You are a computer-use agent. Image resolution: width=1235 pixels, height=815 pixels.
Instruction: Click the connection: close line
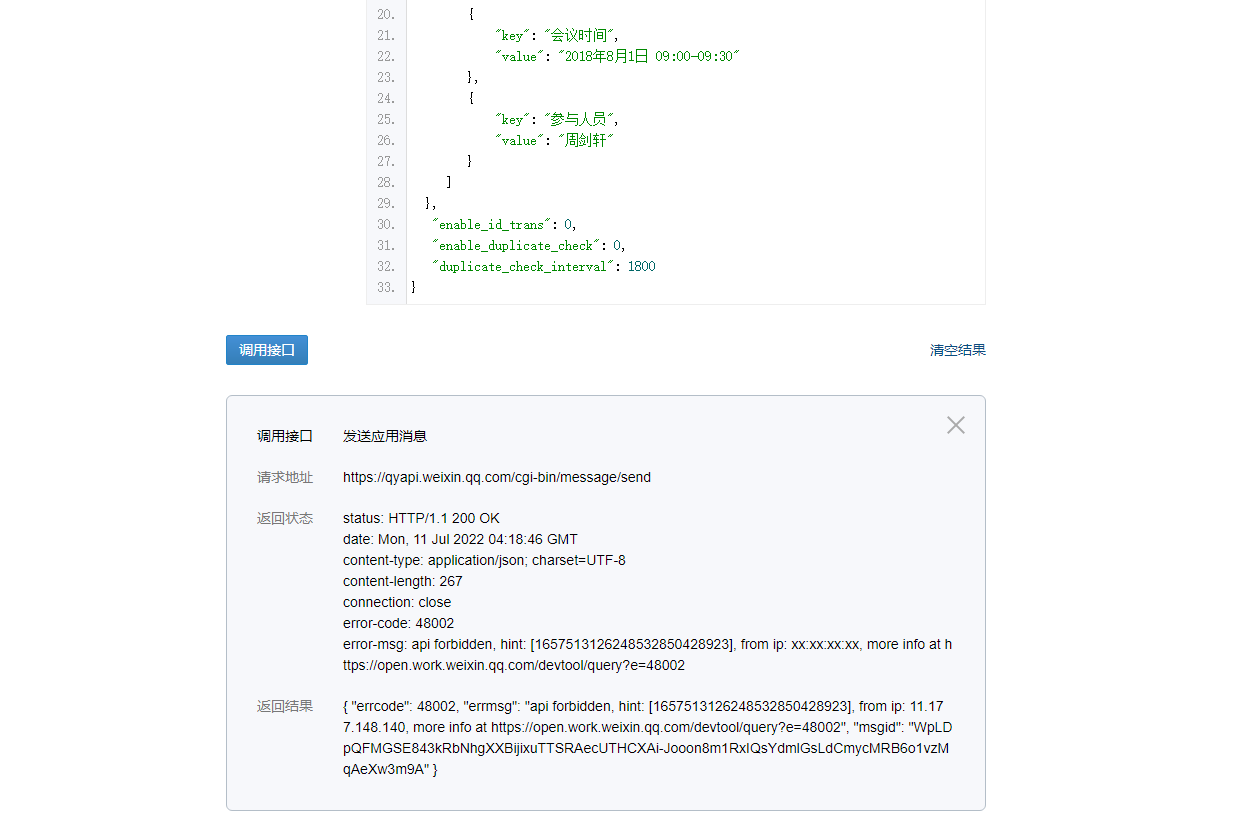point(397,602)
